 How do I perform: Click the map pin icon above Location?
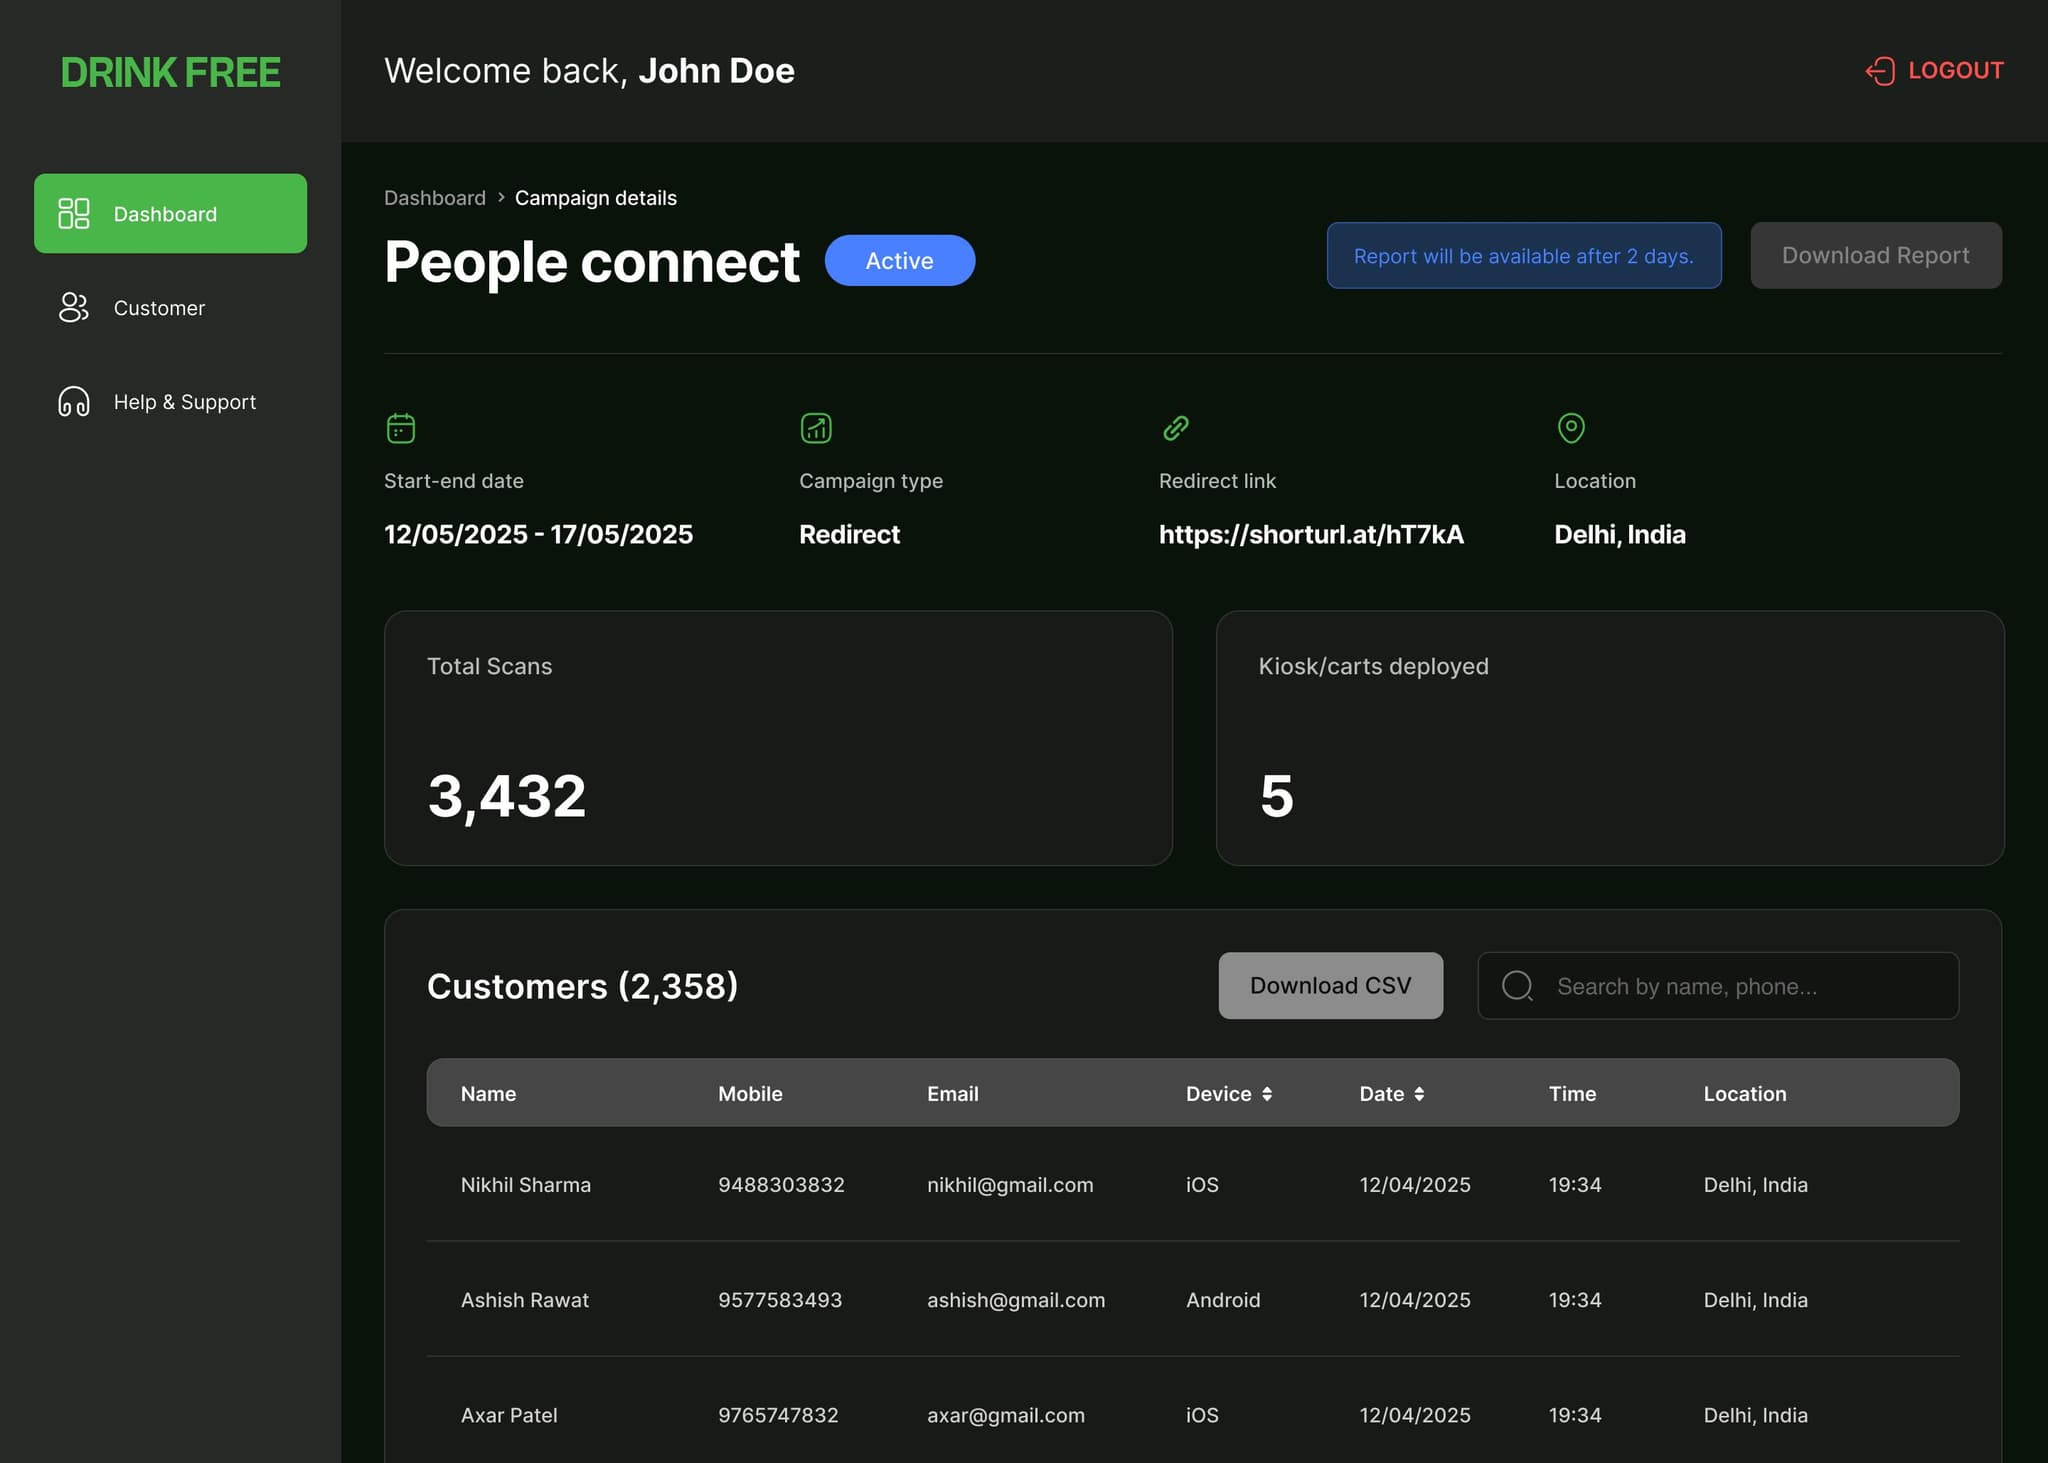tap(1571, 428)
